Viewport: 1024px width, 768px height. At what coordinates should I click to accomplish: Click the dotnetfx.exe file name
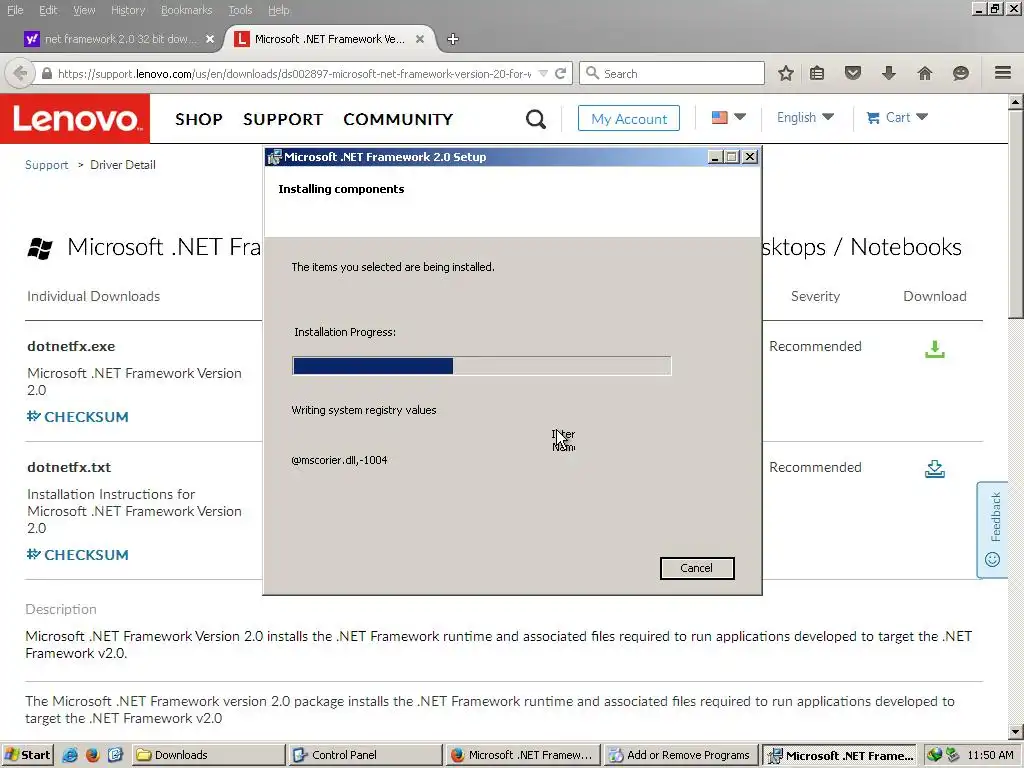coord(71,346)
